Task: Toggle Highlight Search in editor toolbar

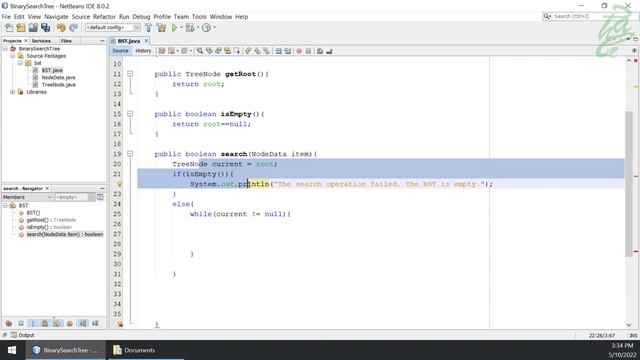Action: (227, 51)
